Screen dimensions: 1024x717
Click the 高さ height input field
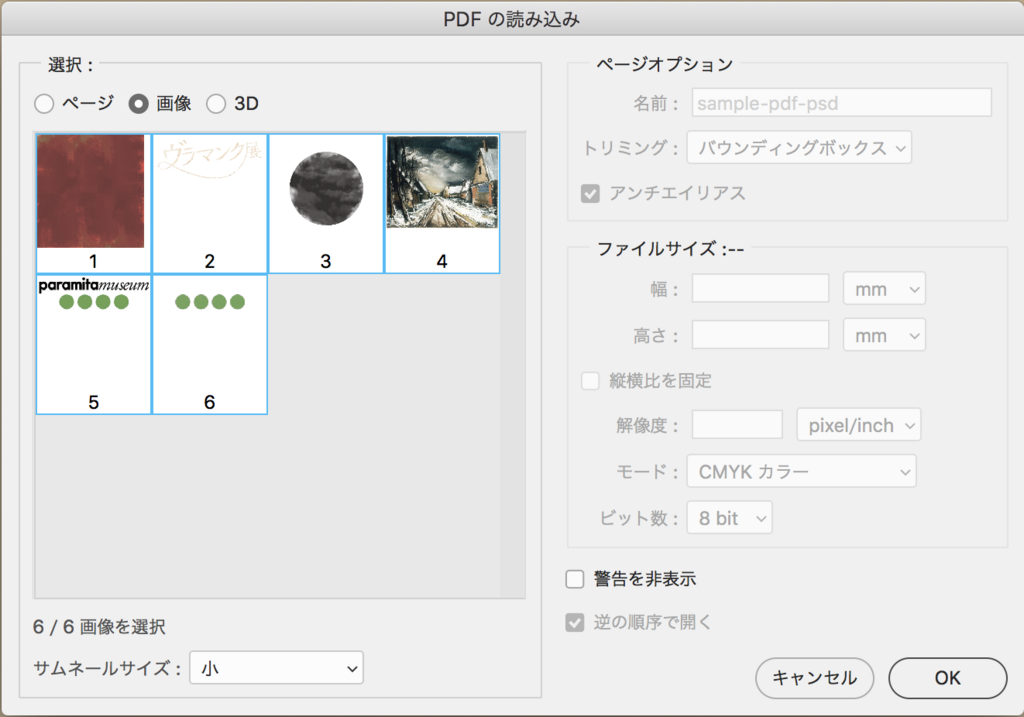coord(760,335)
